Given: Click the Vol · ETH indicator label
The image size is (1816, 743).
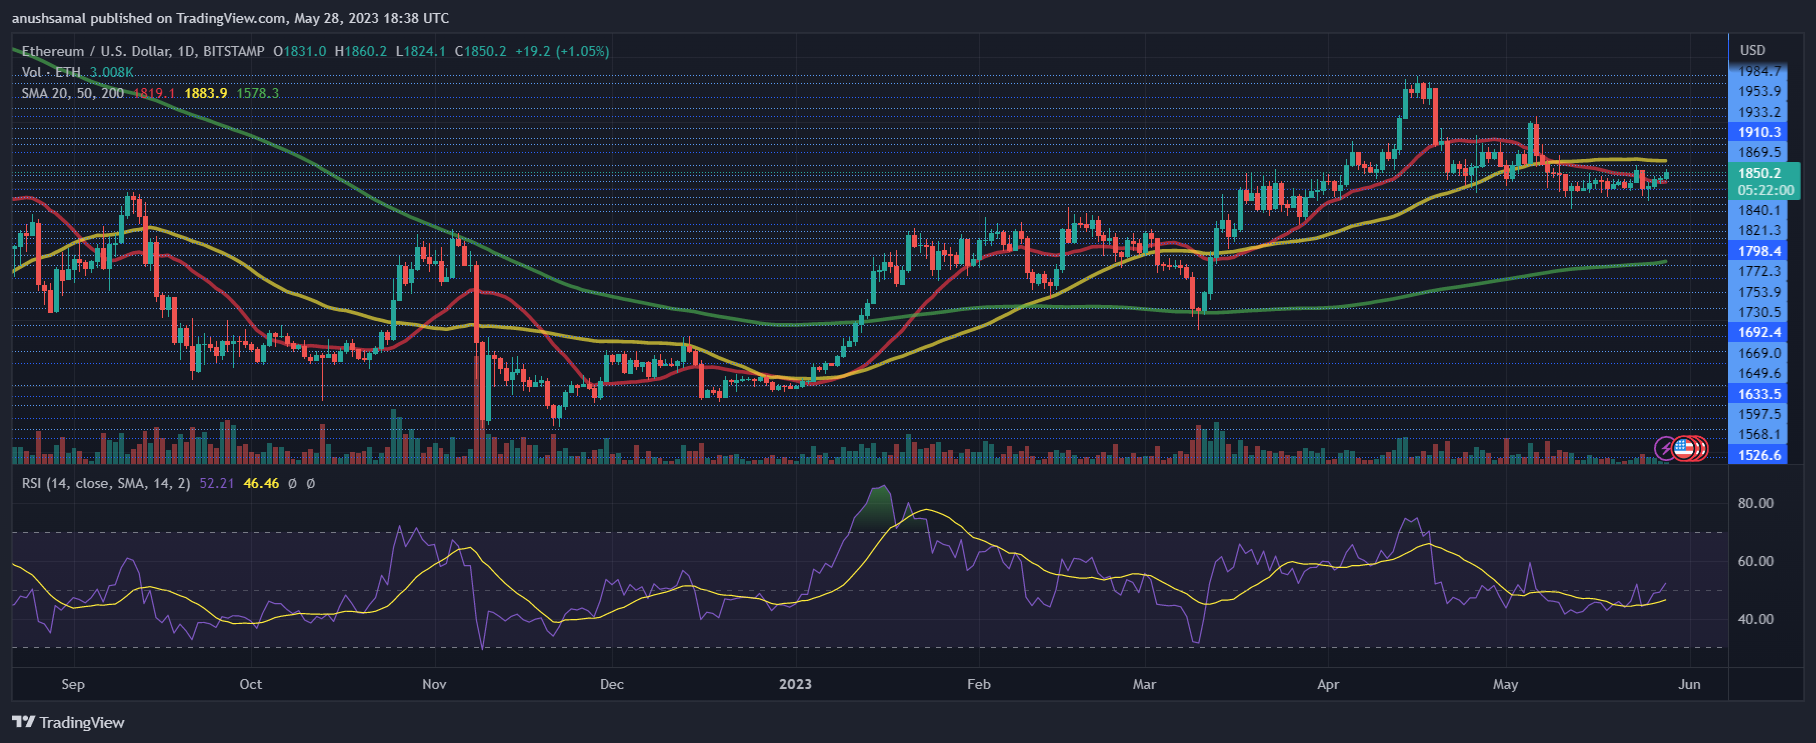Looking at the screenshot, I should [51, 72].
